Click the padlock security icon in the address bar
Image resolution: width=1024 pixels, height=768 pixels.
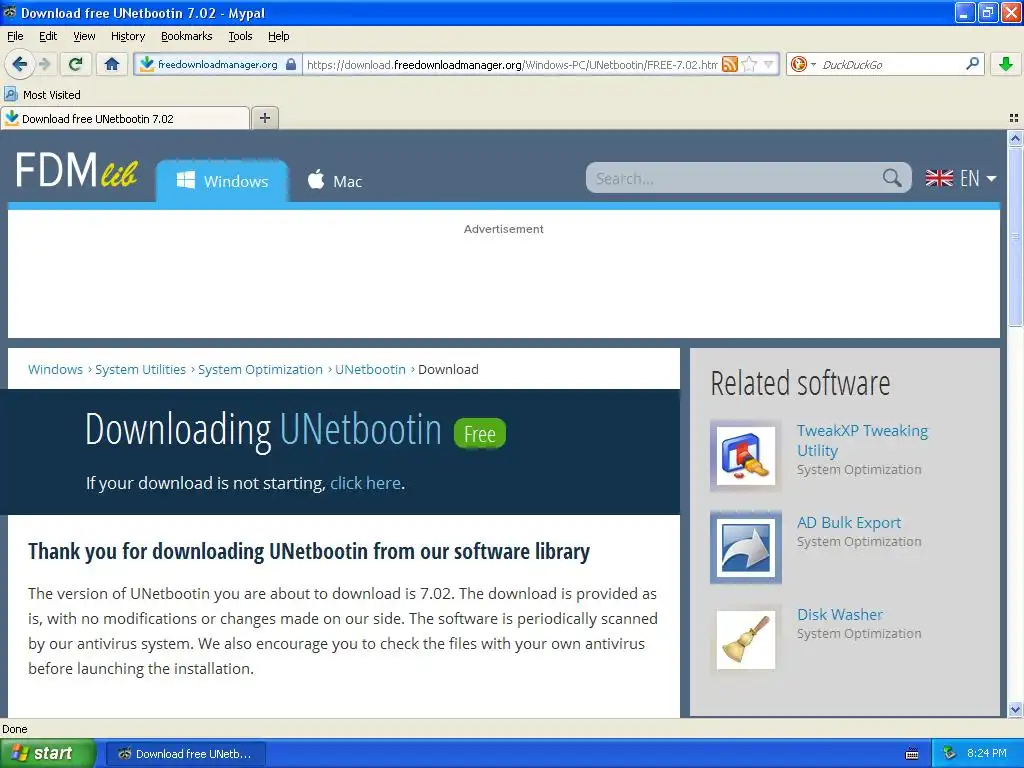tap(291, 64)
